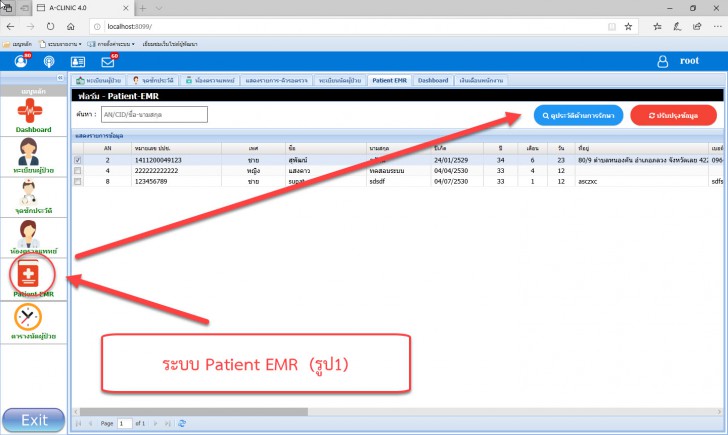Viewport: 728px width, 435px height.
Task: Open ตารางนัดผู้ป่วย clock icon
Action: [28, 317]
